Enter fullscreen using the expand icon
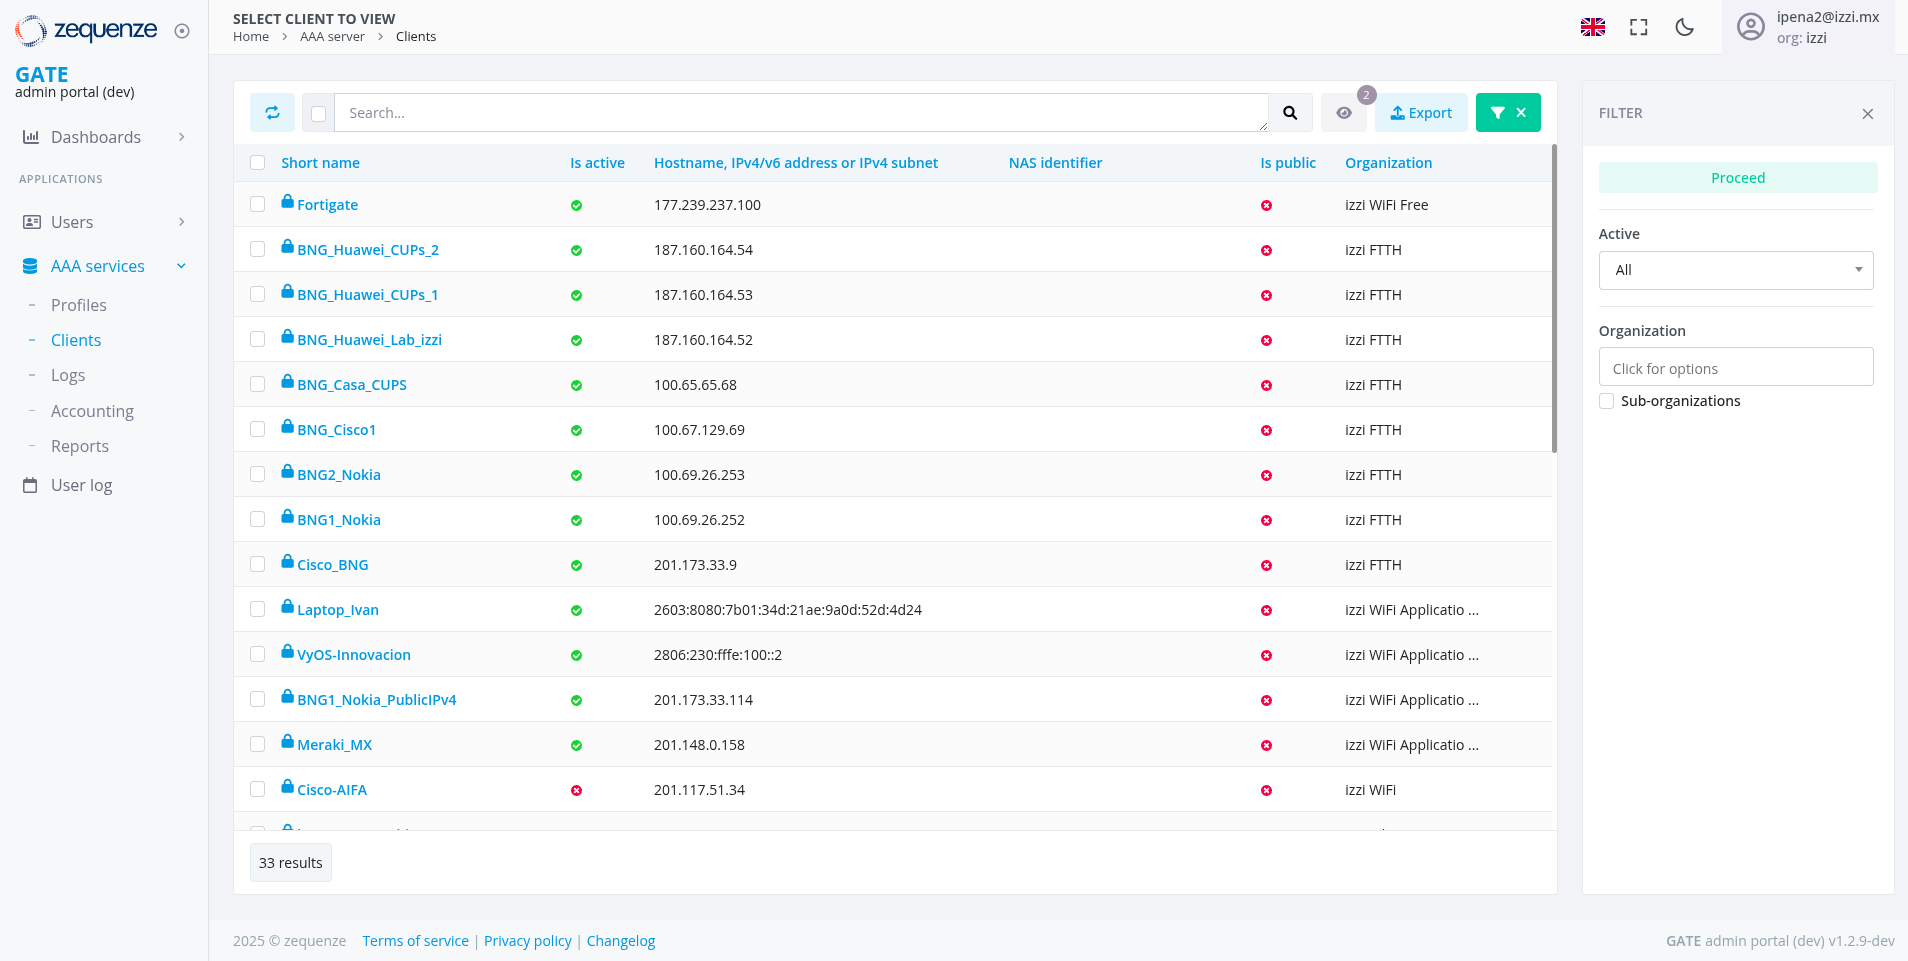The width and height of the screenshot is (1908, 961). (x=1639, y=27)
